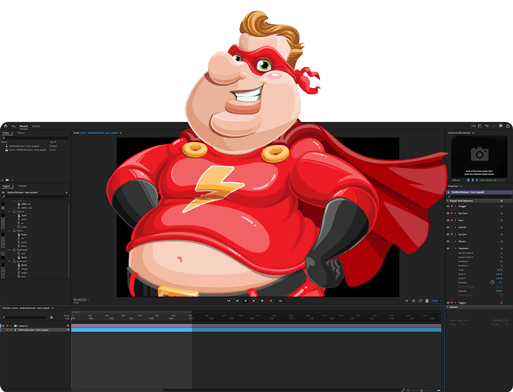This screenshot has width=513, height=392.
Task: Toggle Physics behavior visibility eye
Action: (448, 241)
